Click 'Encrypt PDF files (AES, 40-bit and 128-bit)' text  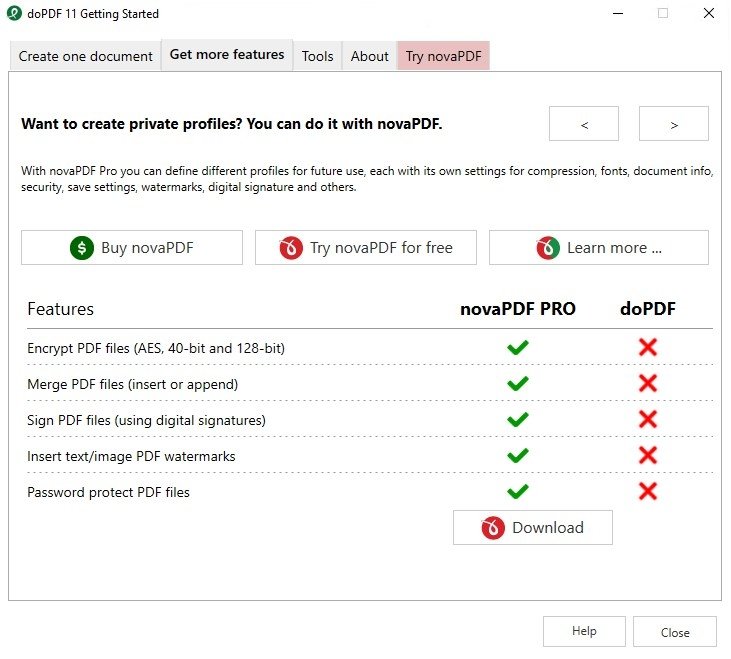pyautogui.click(x=156, y=348)
